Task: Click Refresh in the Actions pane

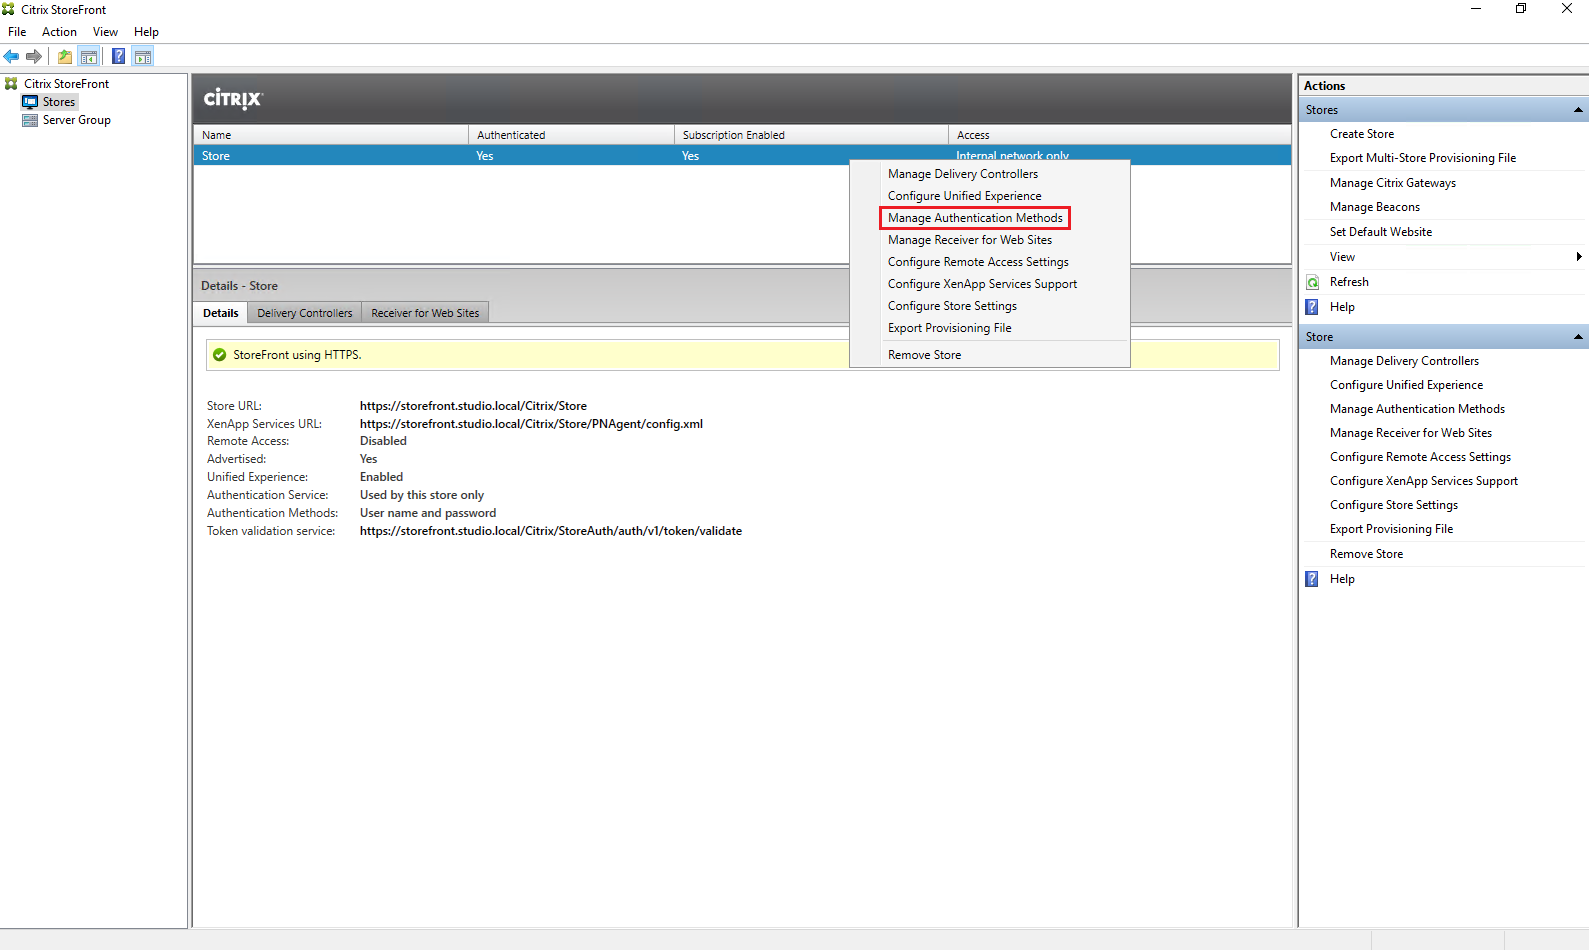Action: point(1349,282)
